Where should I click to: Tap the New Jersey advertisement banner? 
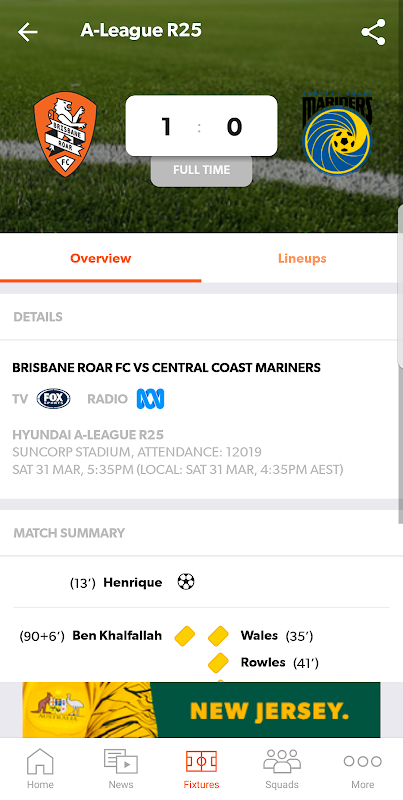202,710
